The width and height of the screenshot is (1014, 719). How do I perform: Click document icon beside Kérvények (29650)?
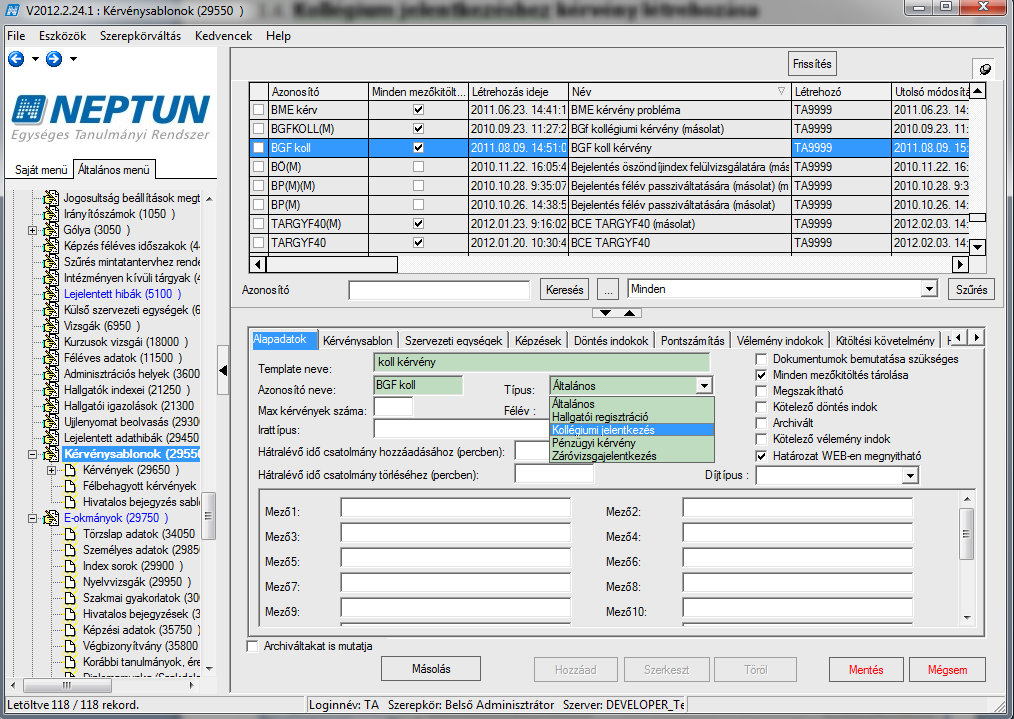click(x=70, y=470)
